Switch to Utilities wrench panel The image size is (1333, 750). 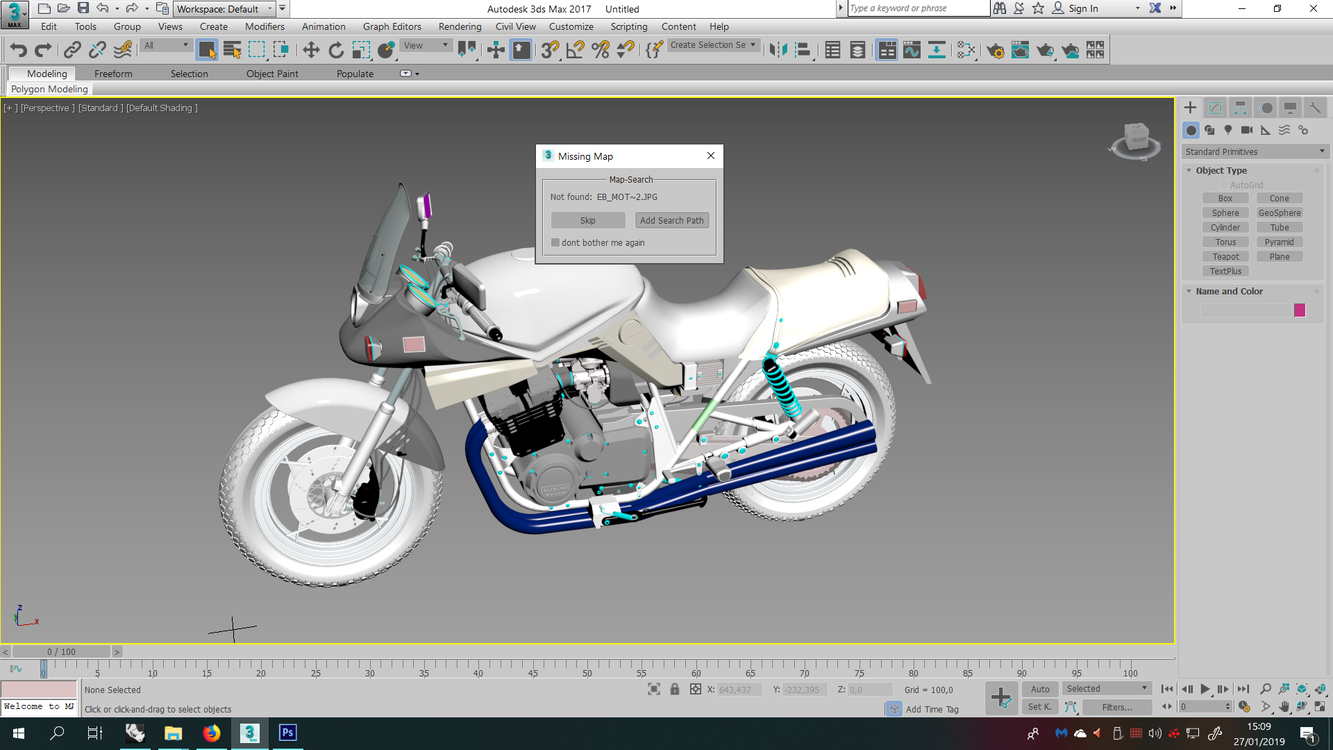[1315, 108]
